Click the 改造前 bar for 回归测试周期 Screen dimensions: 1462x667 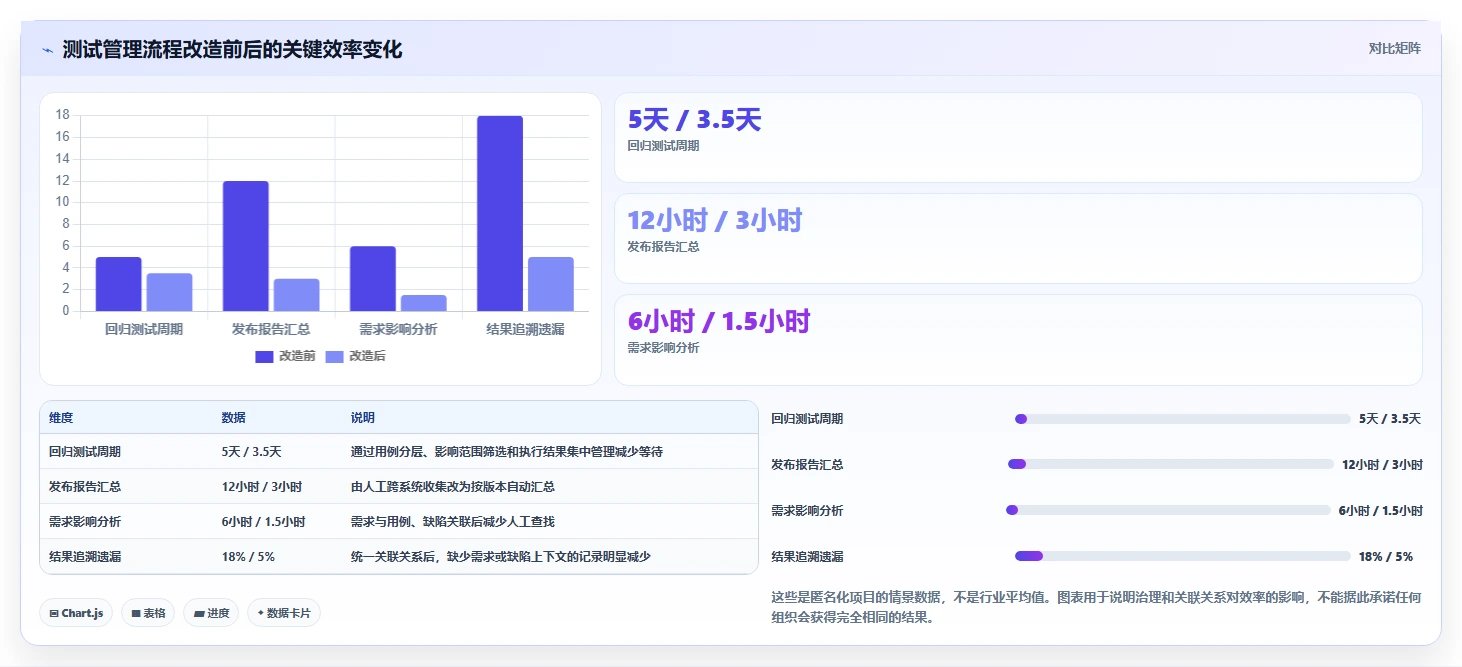pos(118,284)
